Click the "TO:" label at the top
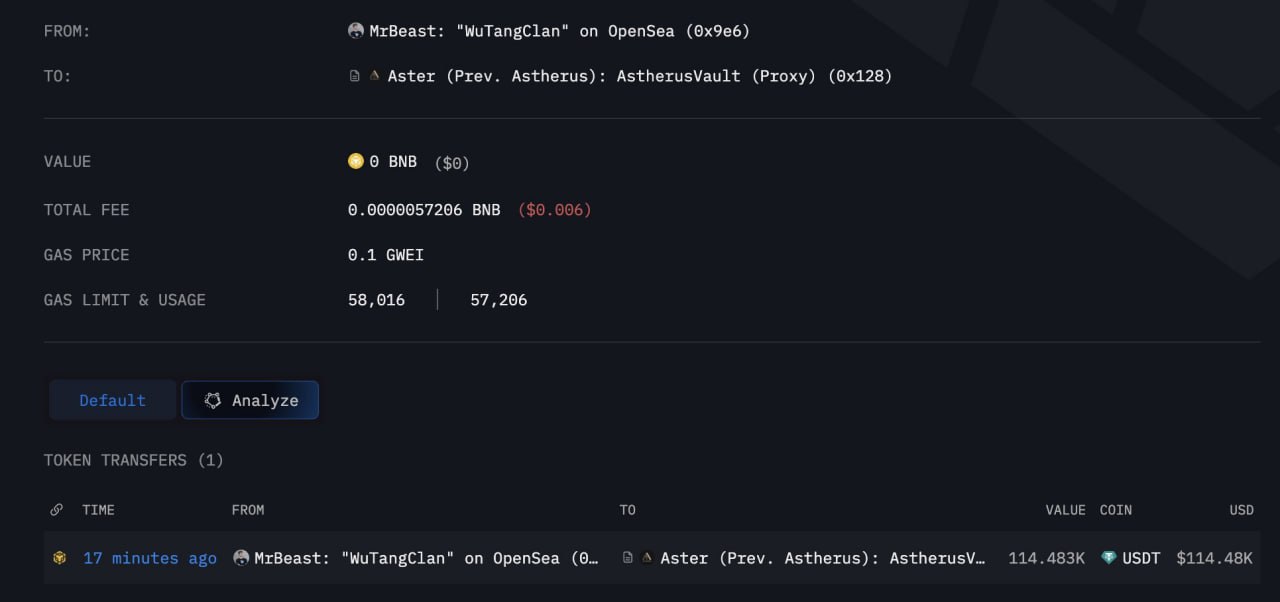This screenshot has width=1280, height=602. coord(58,76)
